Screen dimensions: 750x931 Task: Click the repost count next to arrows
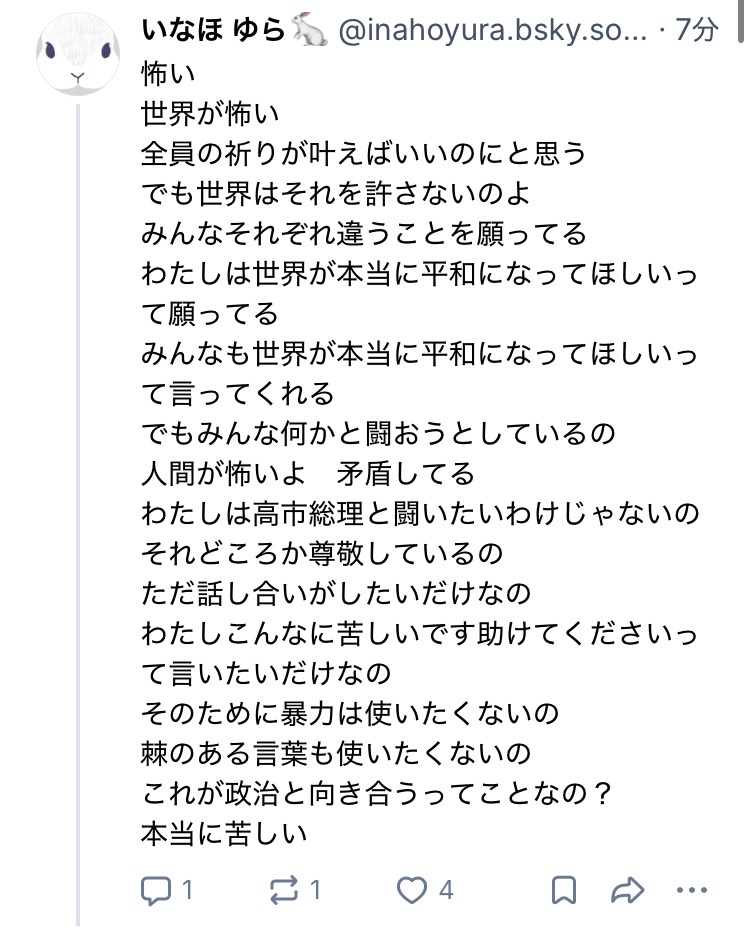click(315, 890)
